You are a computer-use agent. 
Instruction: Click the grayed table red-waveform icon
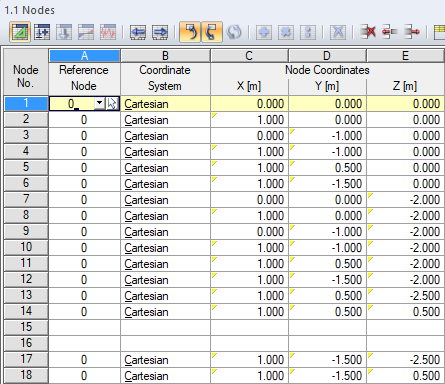point(108,32)
